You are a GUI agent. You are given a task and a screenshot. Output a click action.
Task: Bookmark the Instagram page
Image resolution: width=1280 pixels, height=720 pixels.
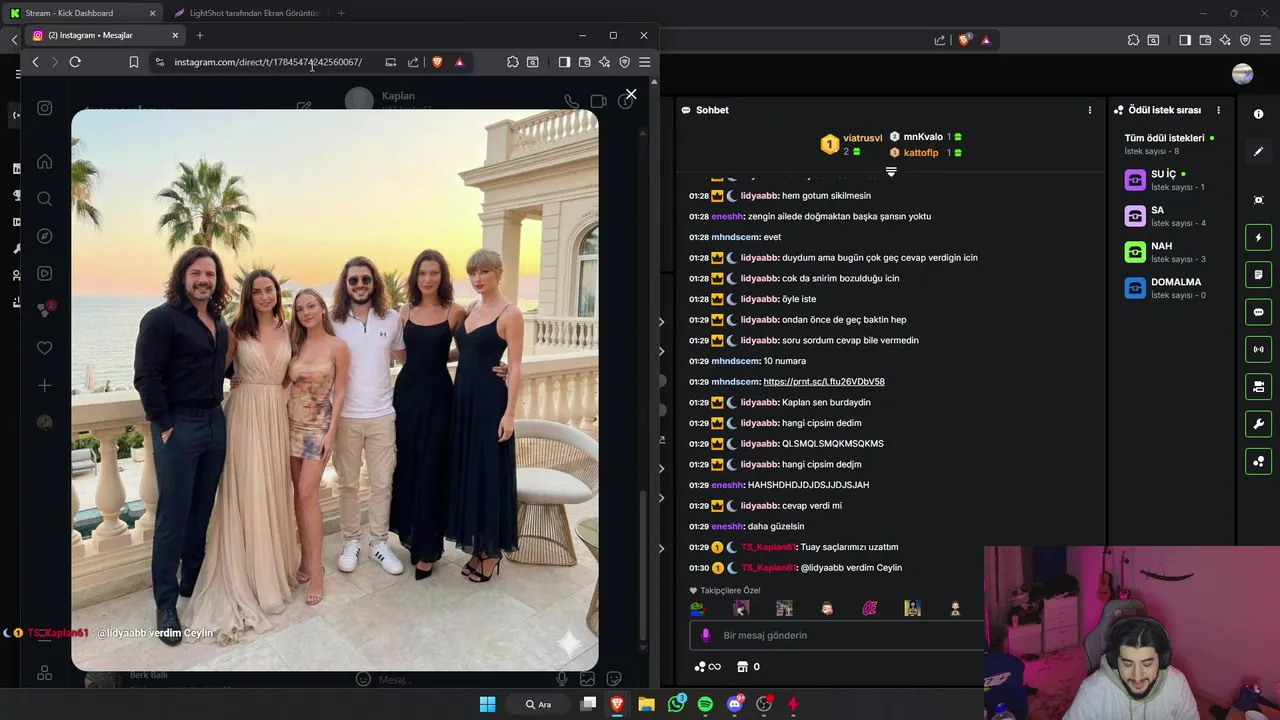pos(133,62)
